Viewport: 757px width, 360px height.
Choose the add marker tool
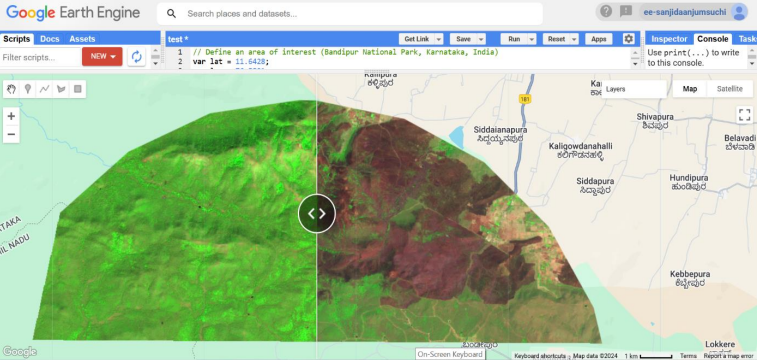(28, 89)
